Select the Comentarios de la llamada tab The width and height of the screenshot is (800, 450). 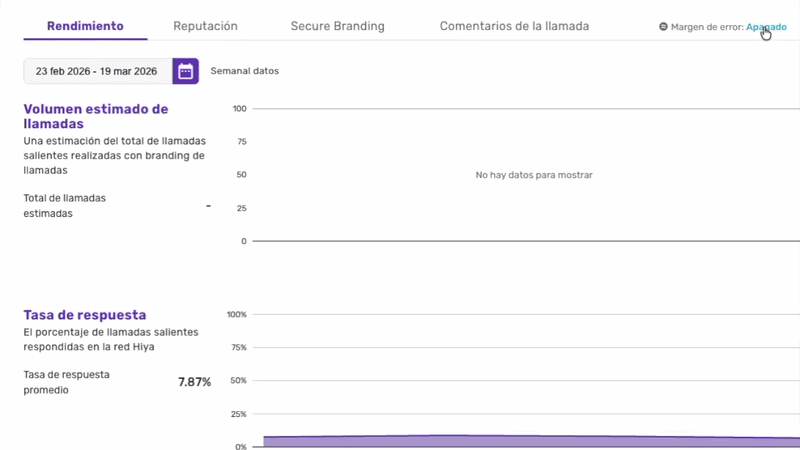click(x=514, y=26)
